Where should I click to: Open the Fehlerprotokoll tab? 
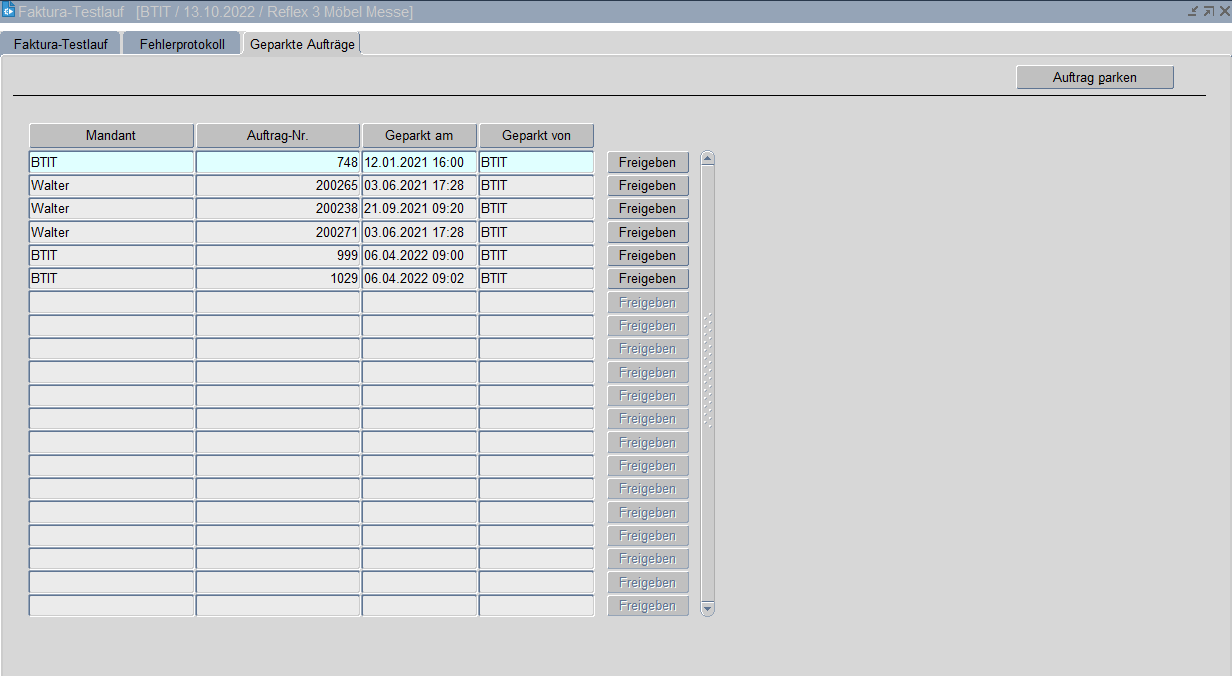[x=182, y=44]
